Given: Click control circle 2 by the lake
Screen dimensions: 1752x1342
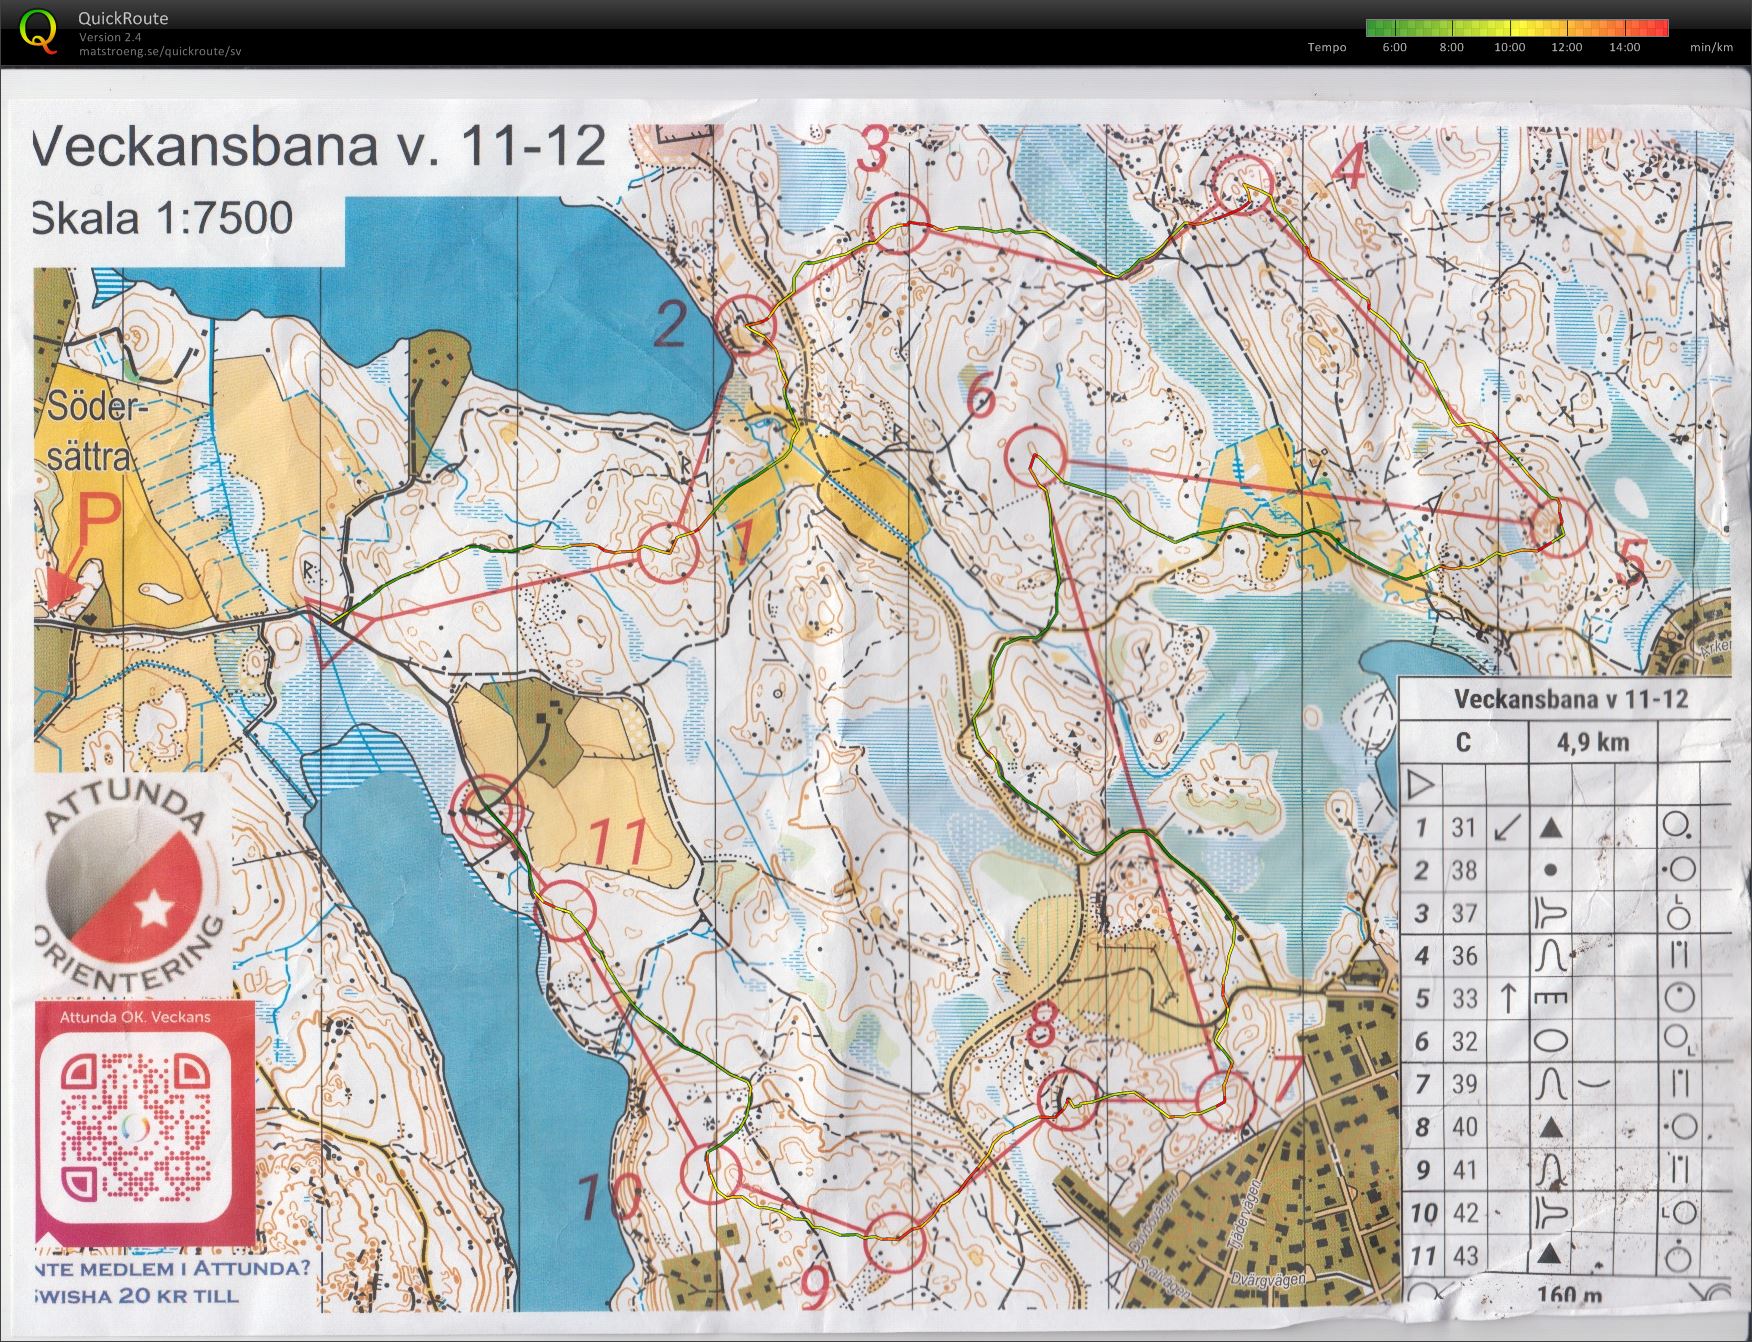Looking at the screenshot, I should pos(748,326).
